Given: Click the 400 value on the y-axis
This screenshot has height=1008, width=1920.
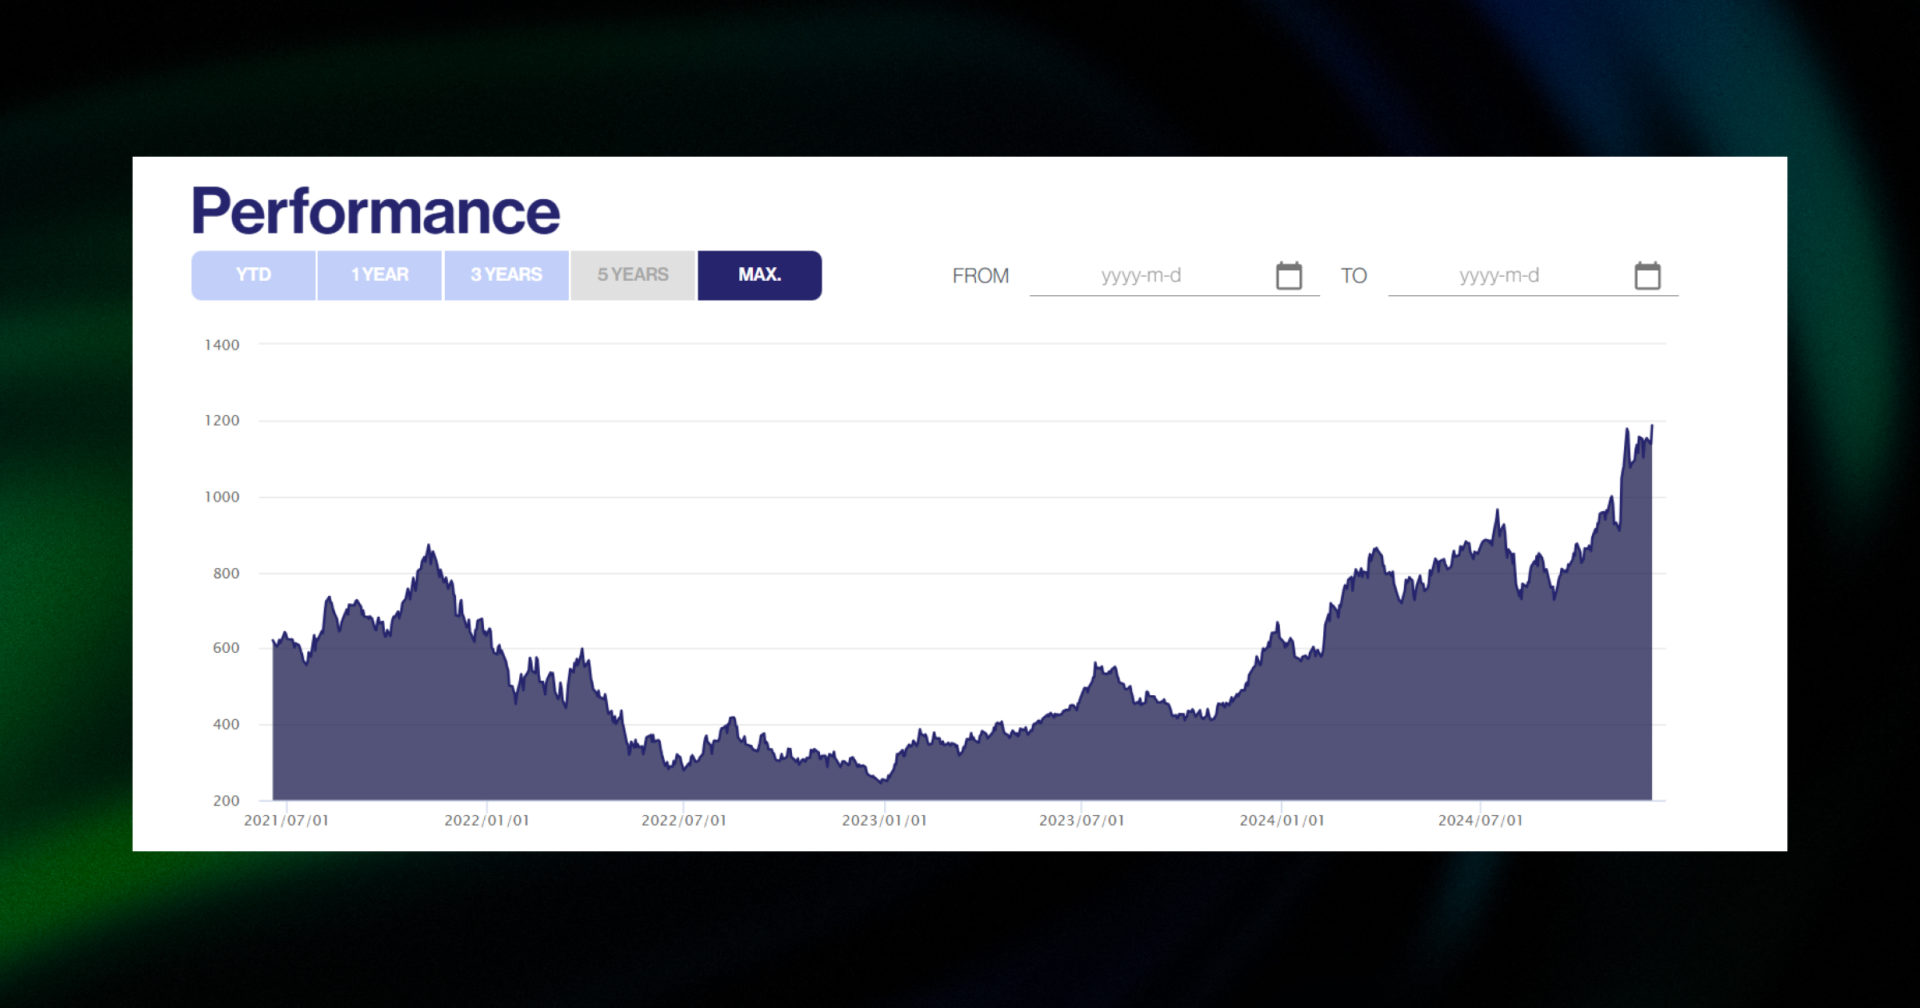Looking at the screenshot, I should (x=226, y=724).
